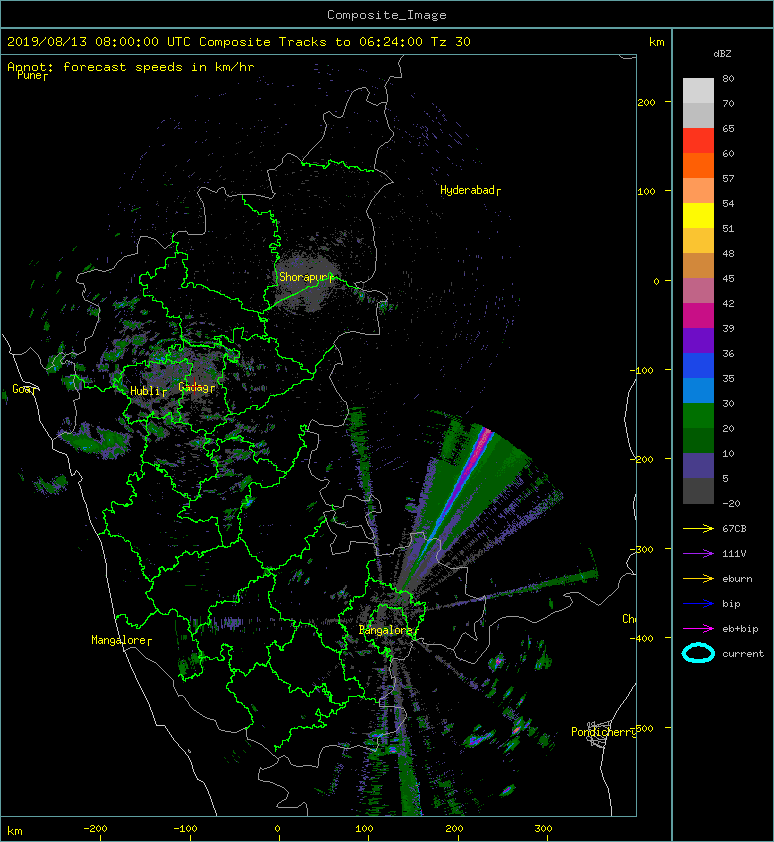Image resolution: width=774 pixels, height=842 pixels.
Task: Click the 200 km mark on vertical axis
Action: pyautogui.click(x=646, y=103)
